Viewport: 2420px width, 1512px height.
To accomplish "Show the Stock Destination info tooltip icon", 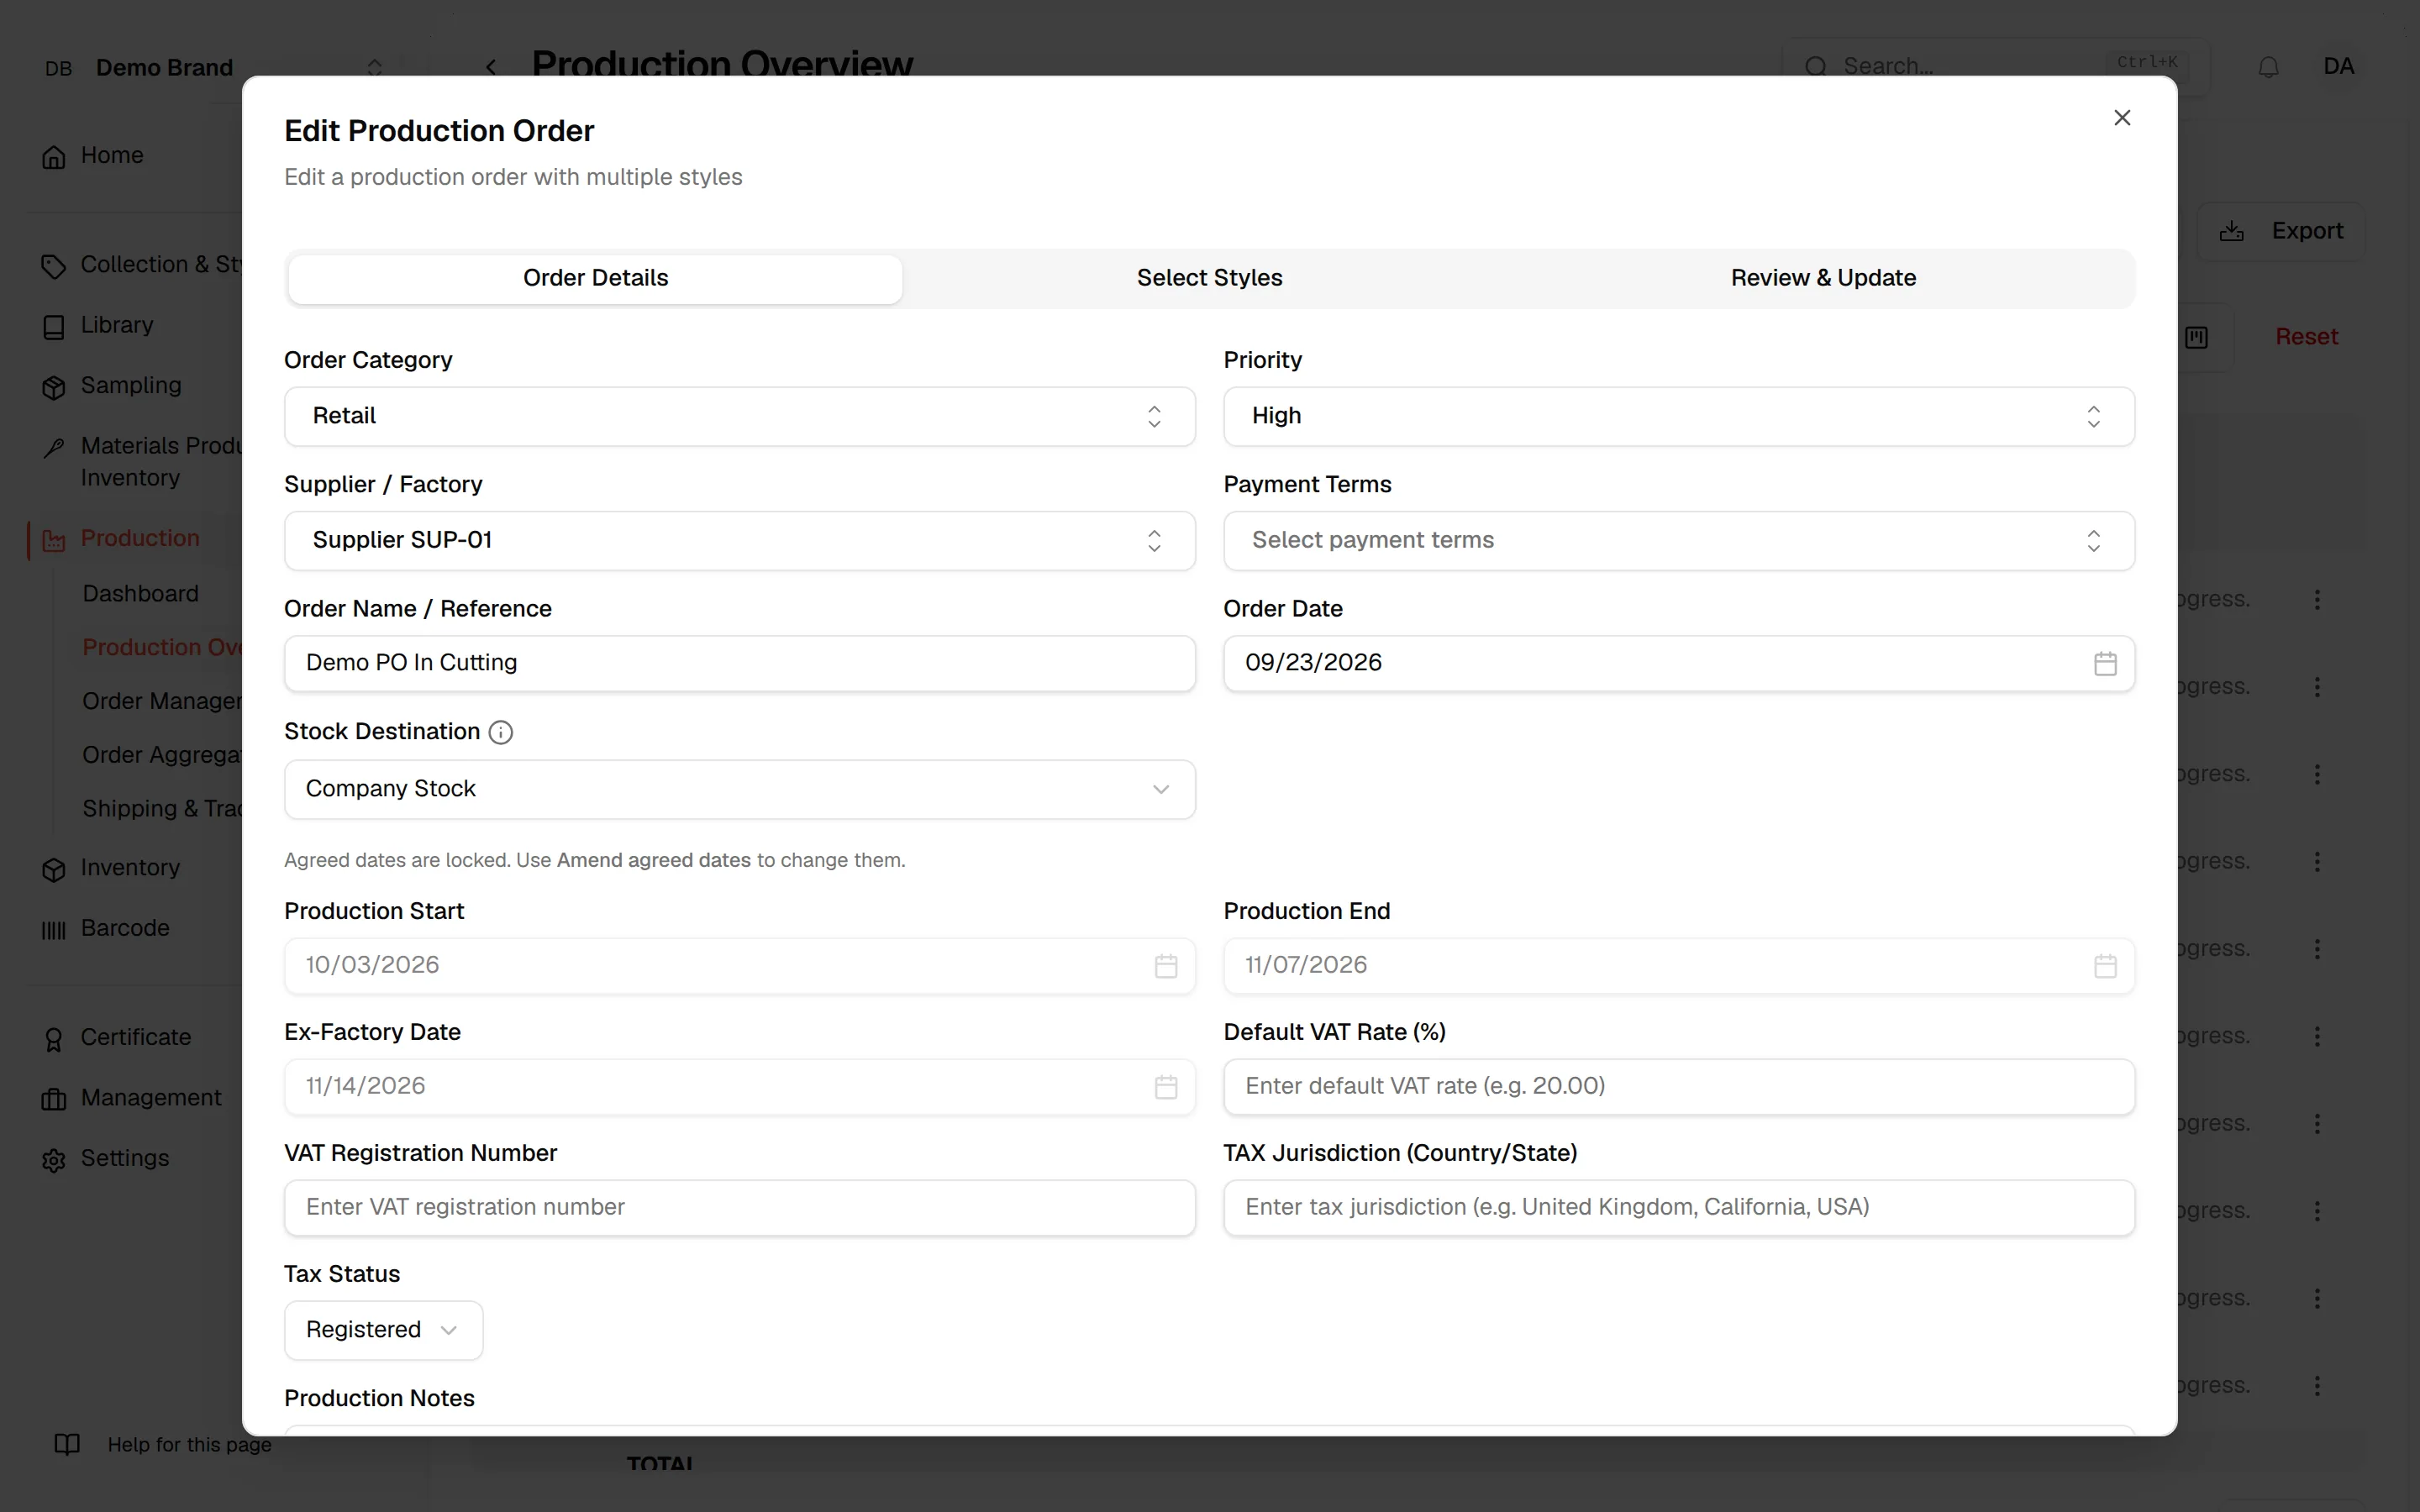I will coord(501,733).
